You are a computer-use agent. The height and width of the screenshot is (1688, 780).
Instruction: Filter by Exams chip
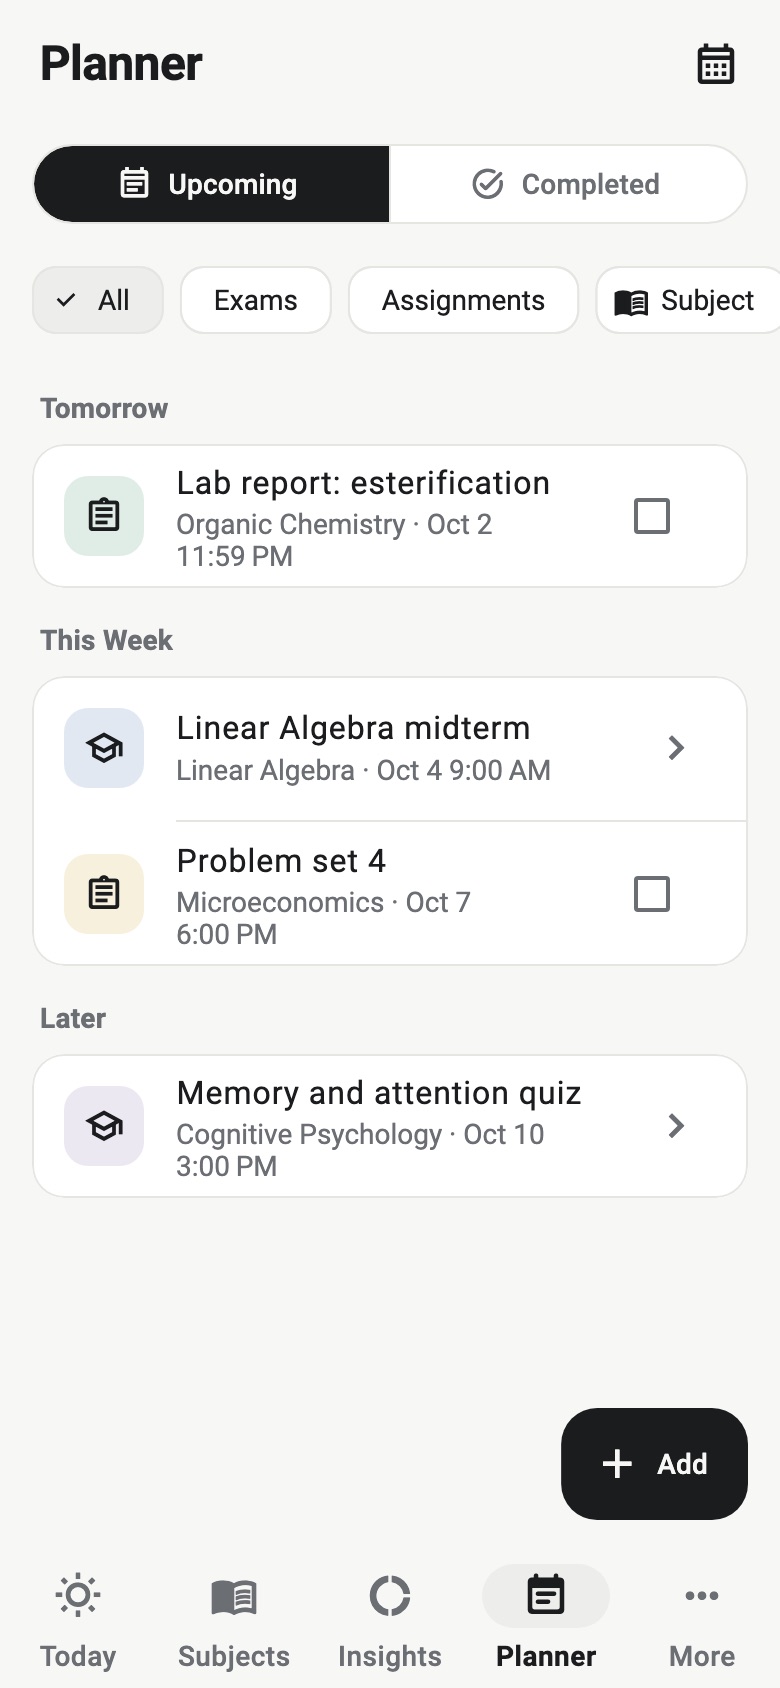click(256, 300)
